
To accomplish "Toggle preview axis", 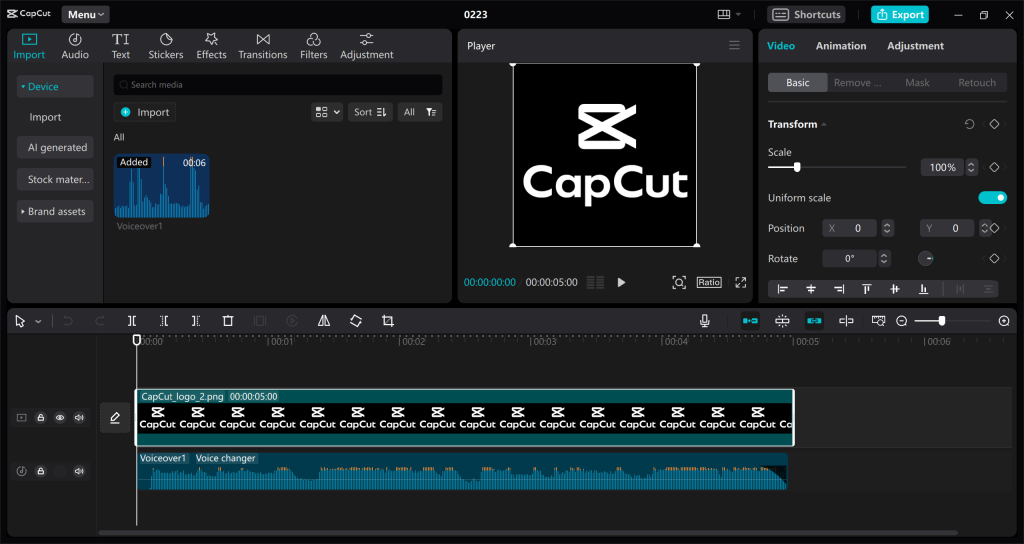I will (x=846, y=321).
